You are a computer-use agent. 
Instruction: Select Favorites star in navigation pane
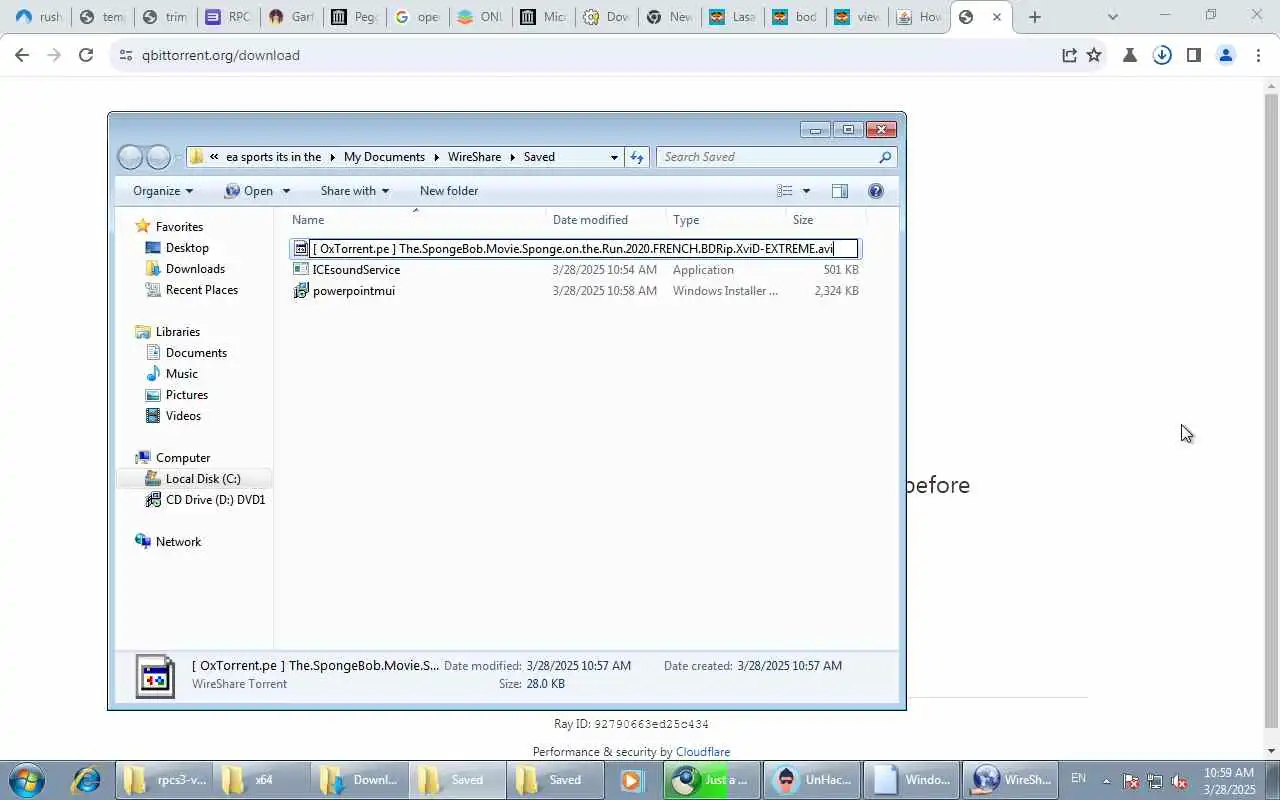click(143, 226)
